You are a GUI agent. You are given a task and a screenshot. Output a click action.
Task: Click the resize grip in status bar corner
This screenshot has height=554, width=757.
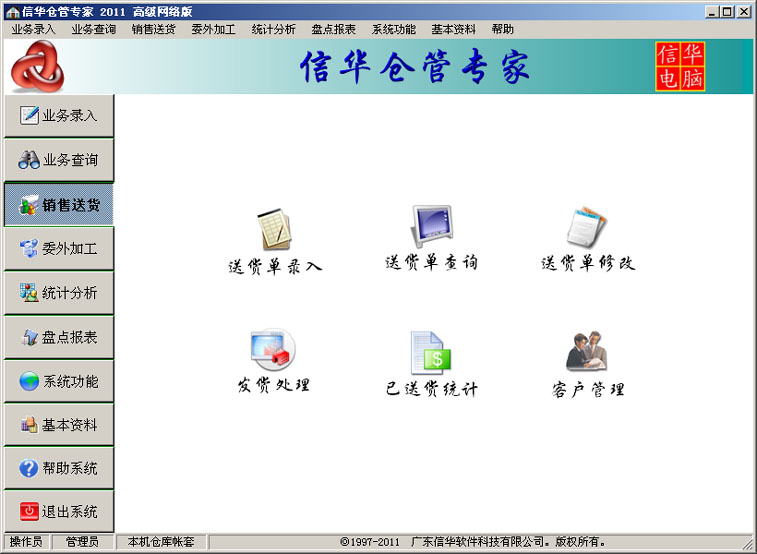[747, 543]
